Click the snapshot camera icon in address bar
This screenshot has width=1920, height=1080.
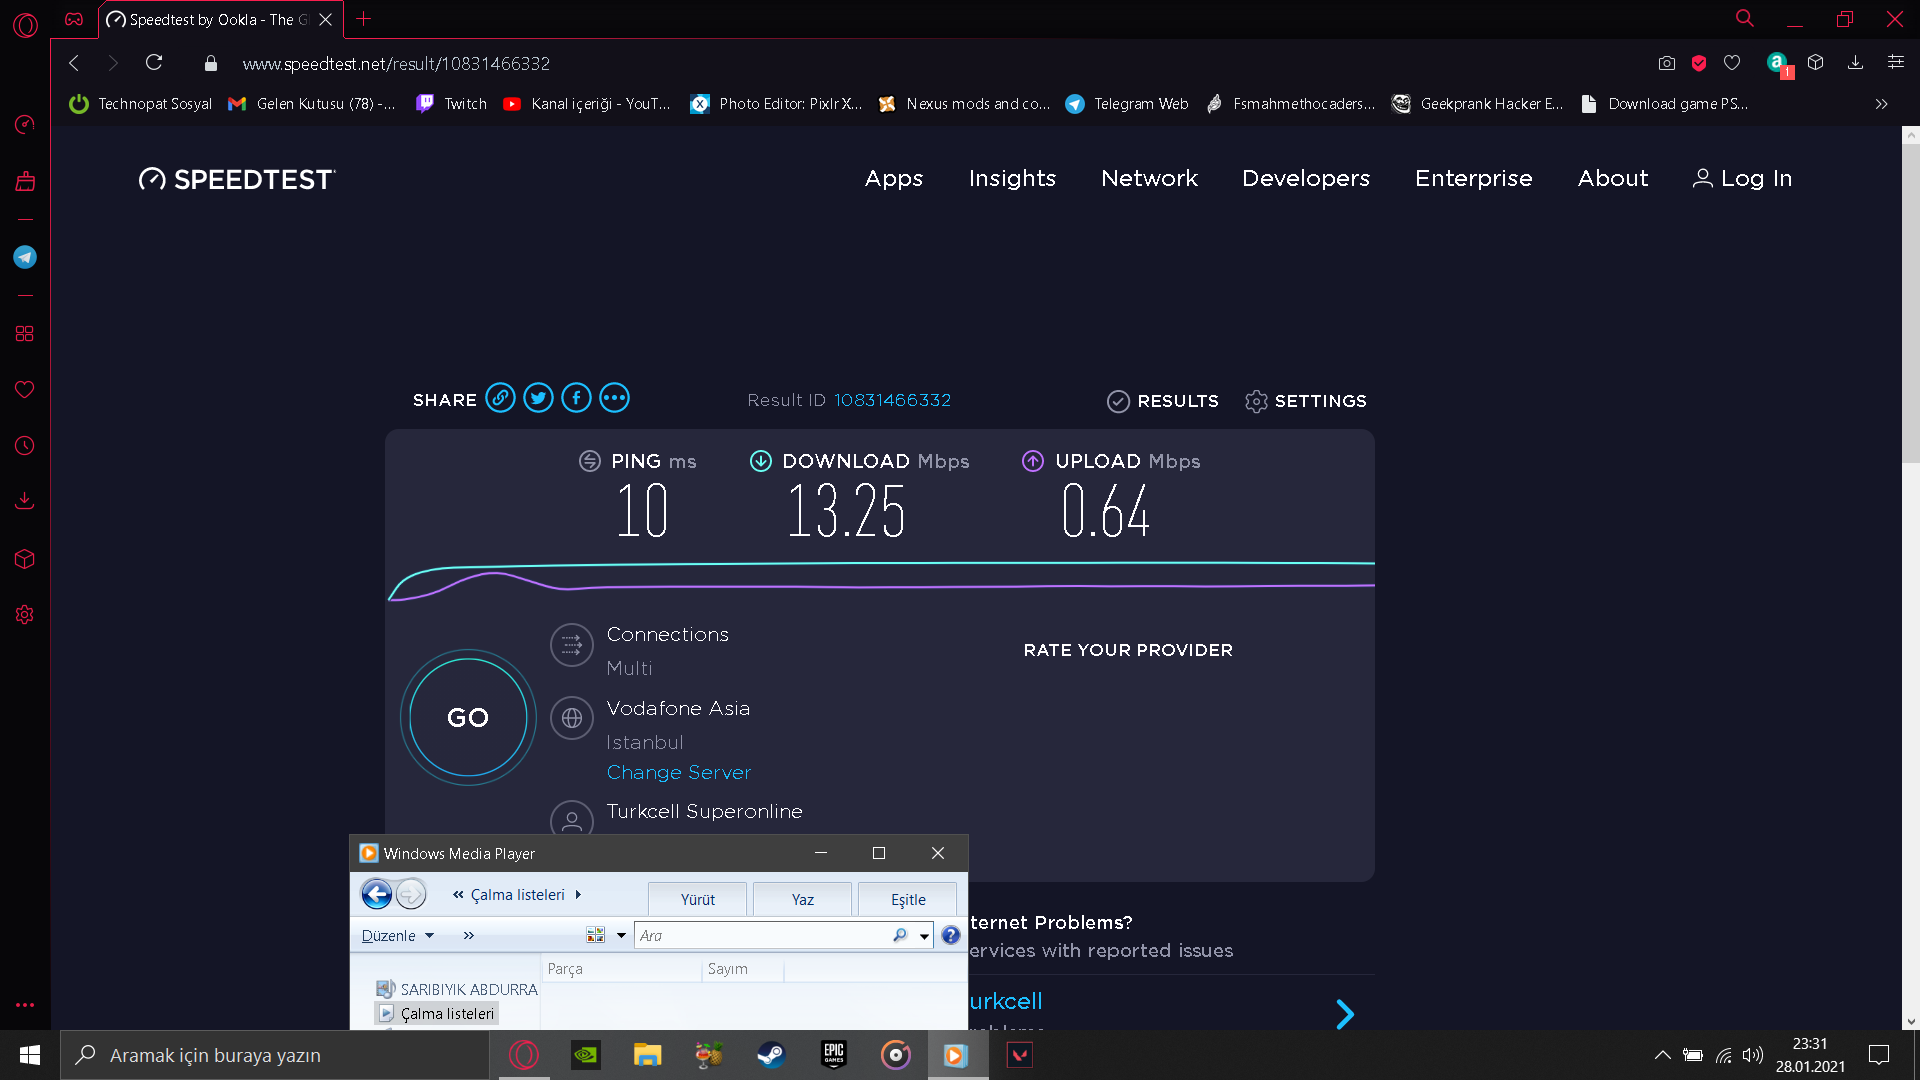tap(1666, 63)
